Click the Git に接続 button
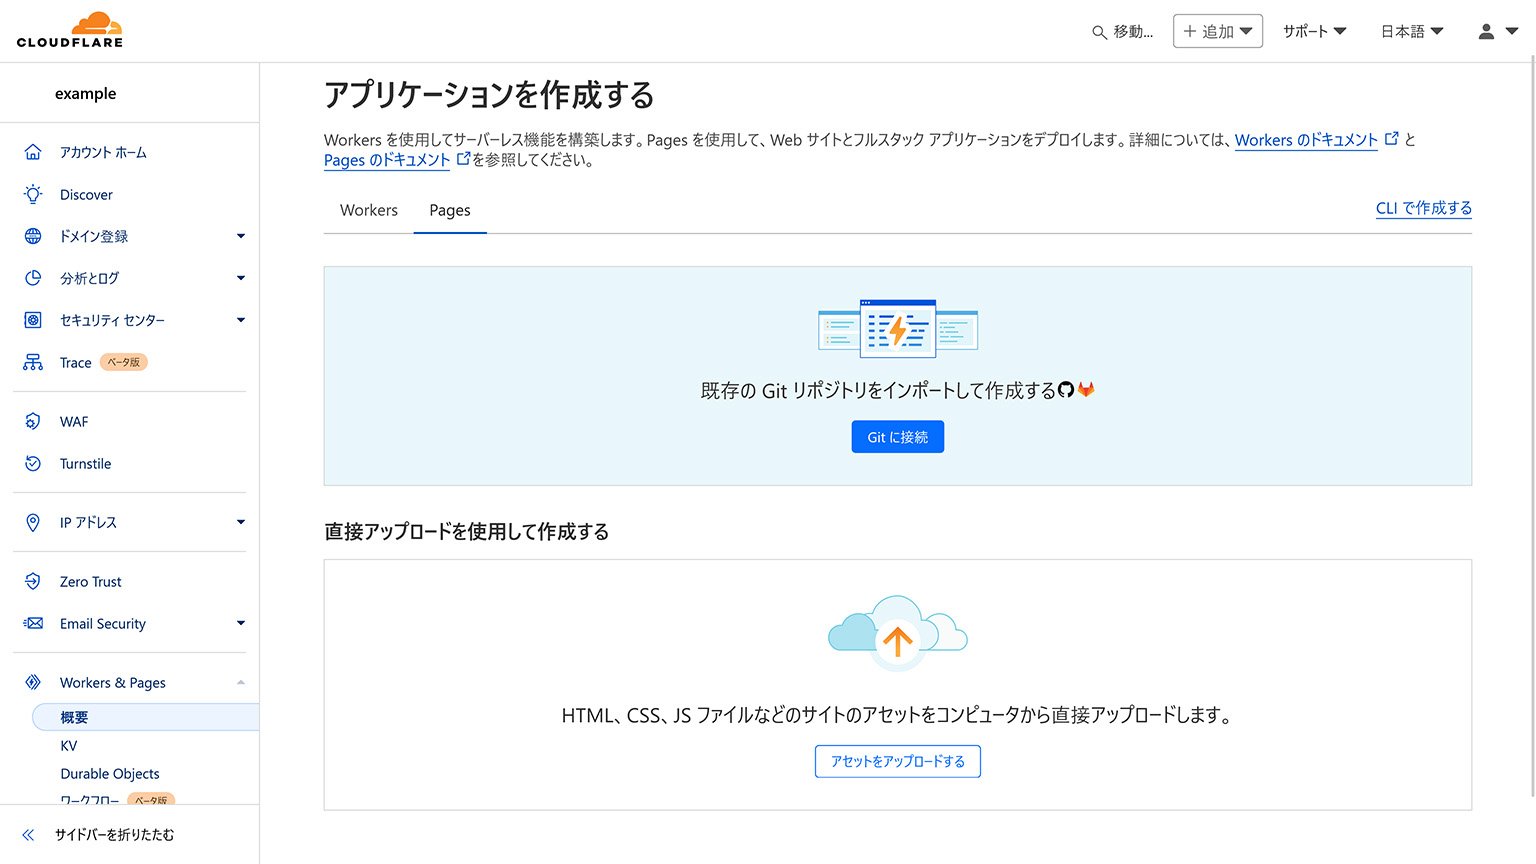 898,437
